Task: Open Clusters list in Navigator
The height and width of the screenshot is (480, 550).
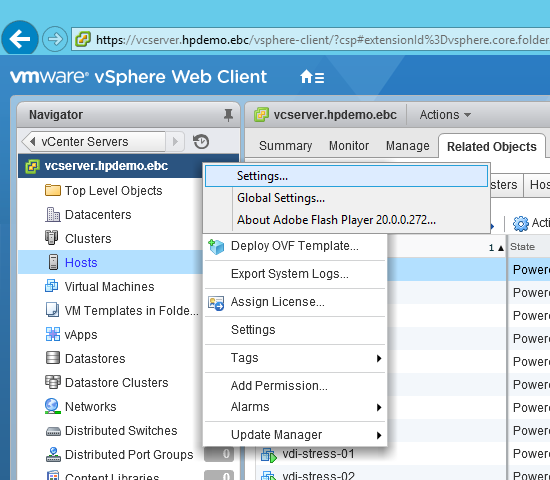Action: click(88, 239)
